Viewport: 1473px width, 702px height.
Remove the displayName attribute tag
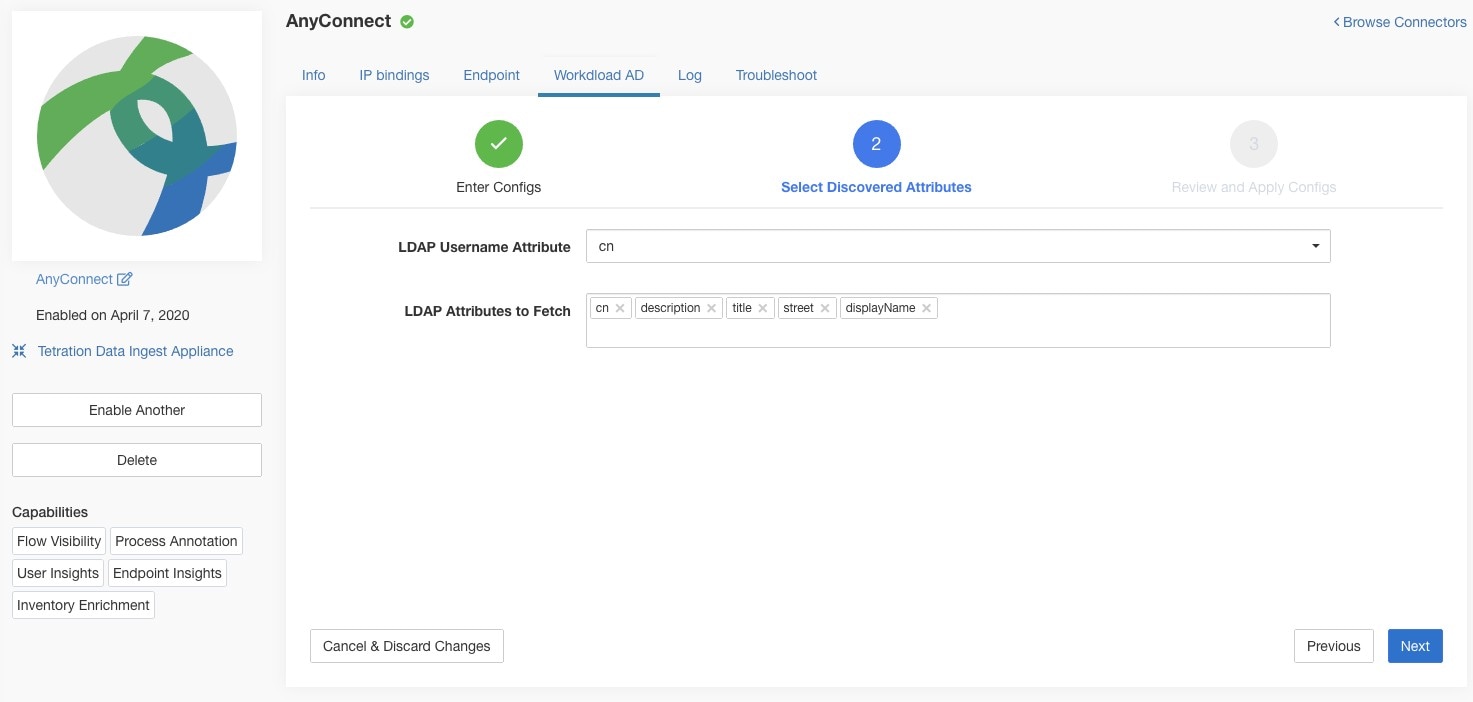pyautogui.click(x=927, y=308)
